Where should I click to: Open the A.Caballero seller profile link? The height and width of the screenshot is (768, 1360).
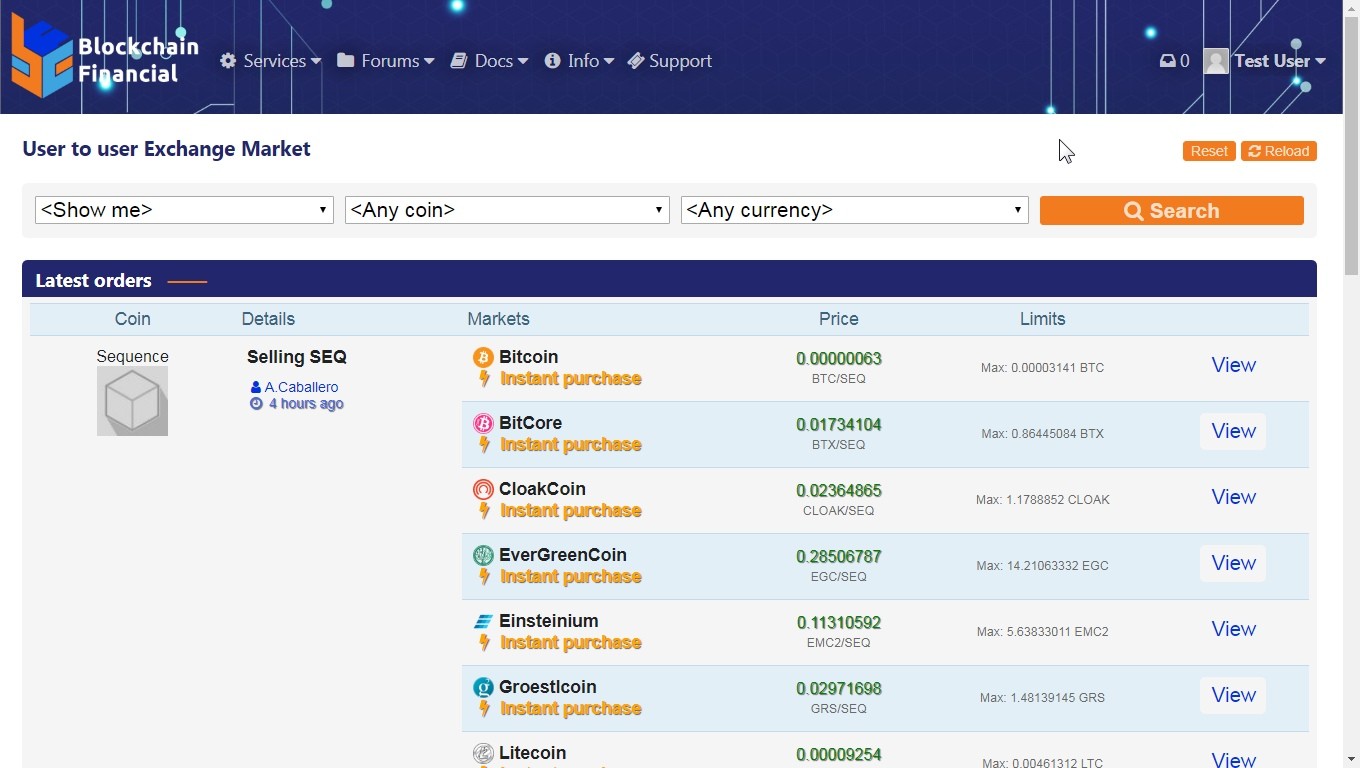pos(300,387)
